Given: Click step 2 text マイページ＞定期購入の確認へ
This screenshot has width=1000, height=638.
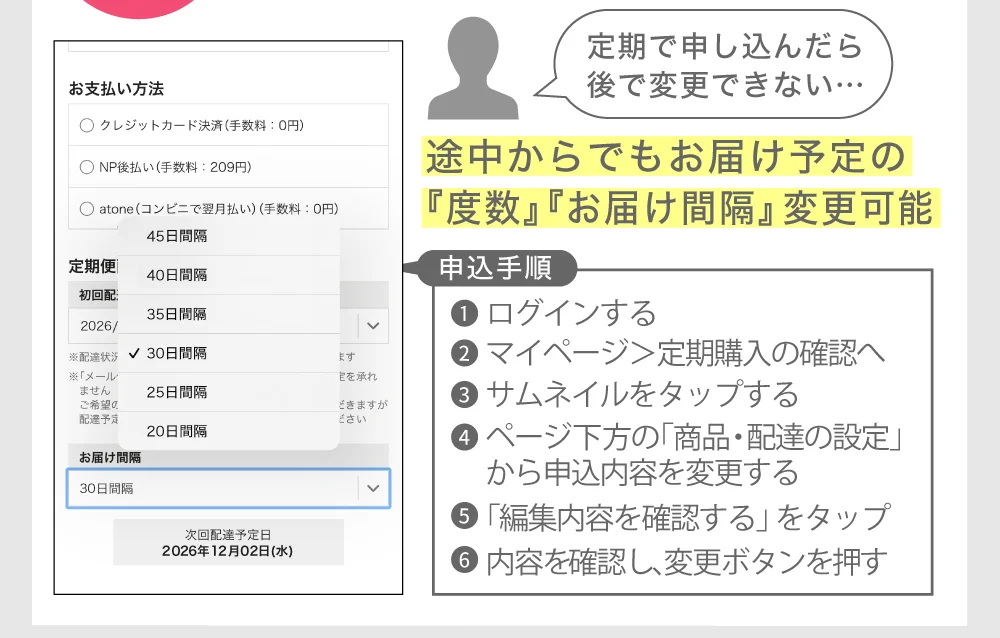Looking at the screenshot, I should [686, 353].
